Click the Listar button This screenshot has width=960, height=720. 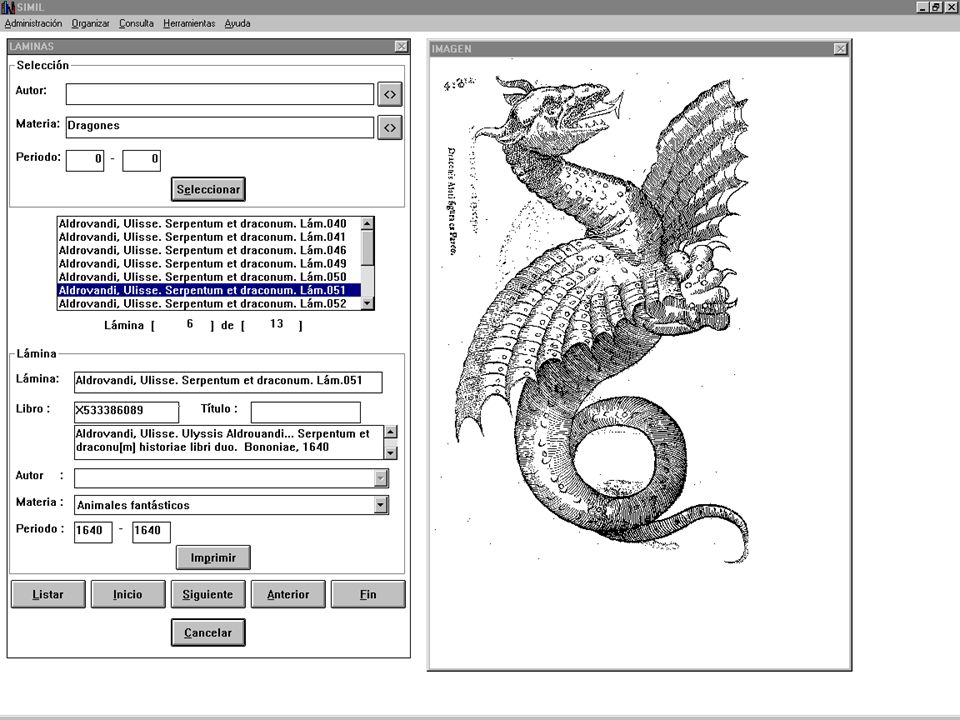click(x=48, y=594)
